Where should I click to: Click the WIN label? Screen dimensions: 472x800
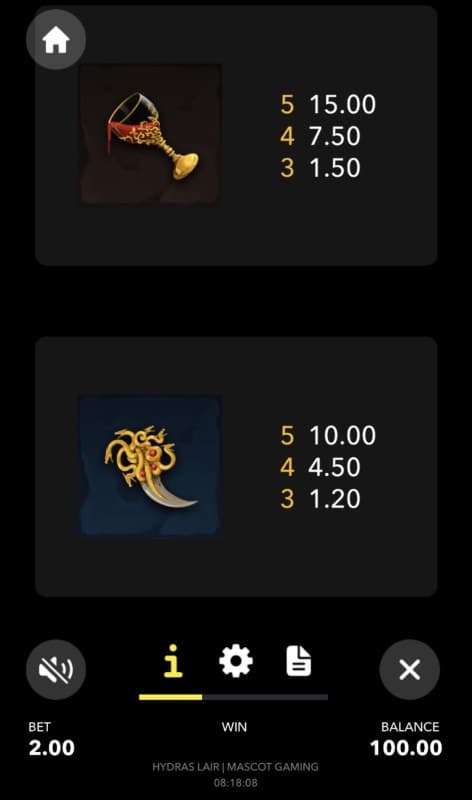(234, 727)
